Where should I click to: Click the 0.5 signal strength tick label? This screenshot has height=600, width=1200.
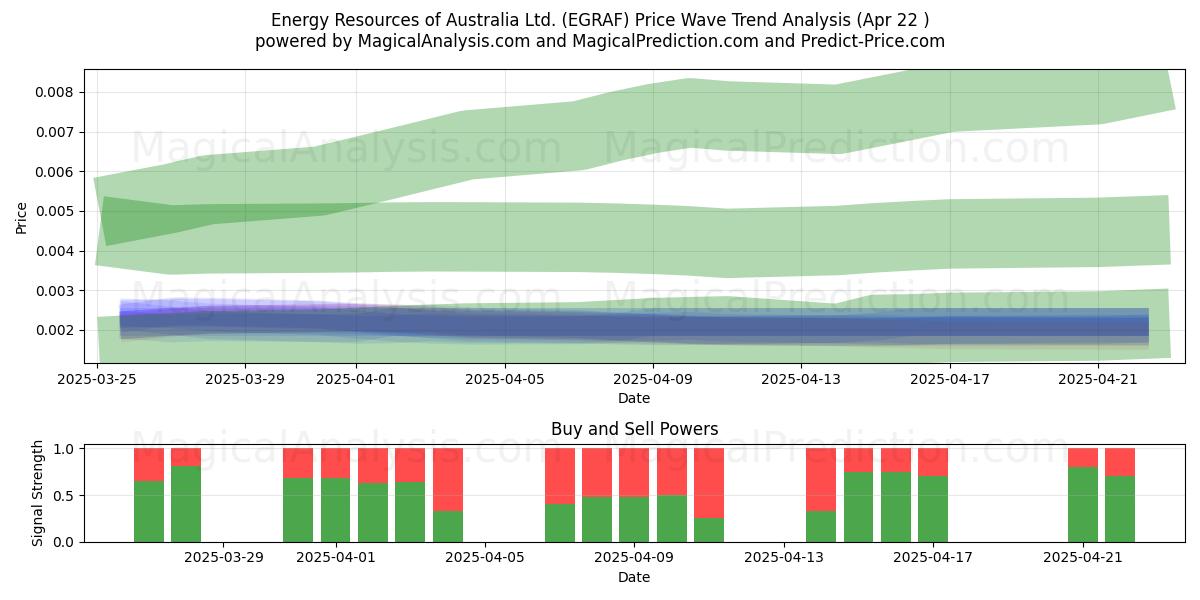[63, 496]
